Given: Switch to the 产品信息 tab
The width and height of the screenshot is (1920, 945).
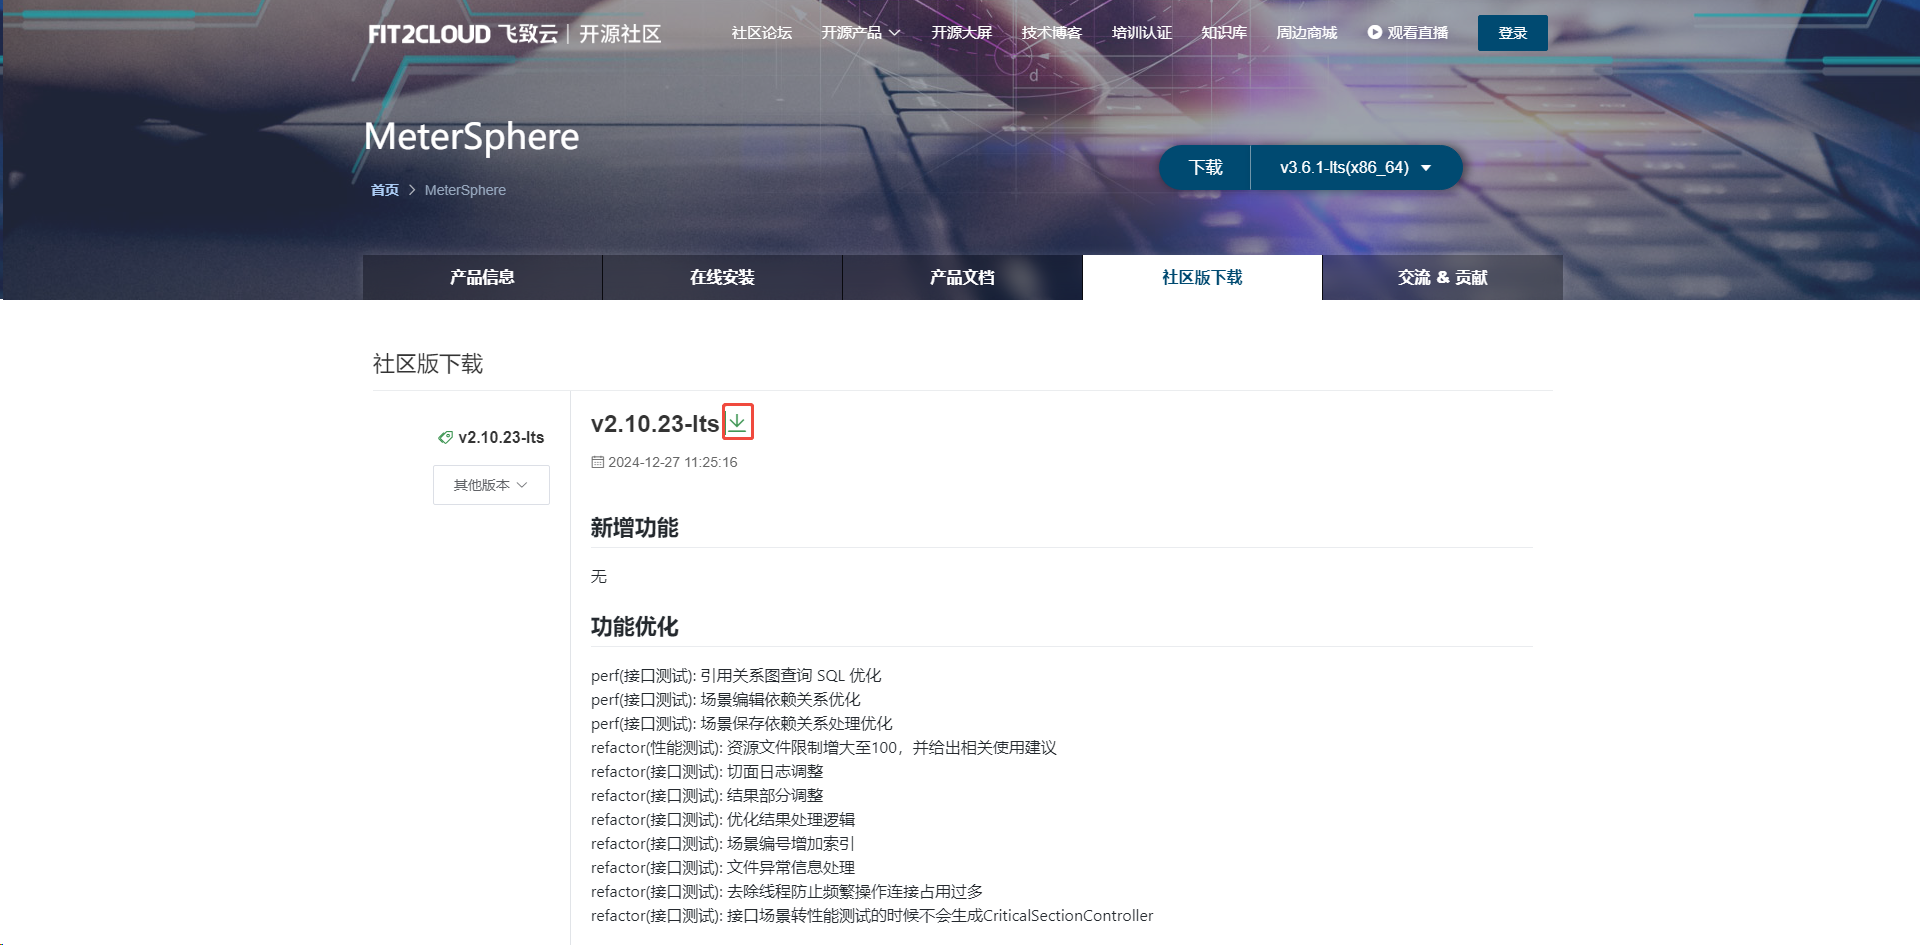Looking at the screenshot, I should coord(482,277).
